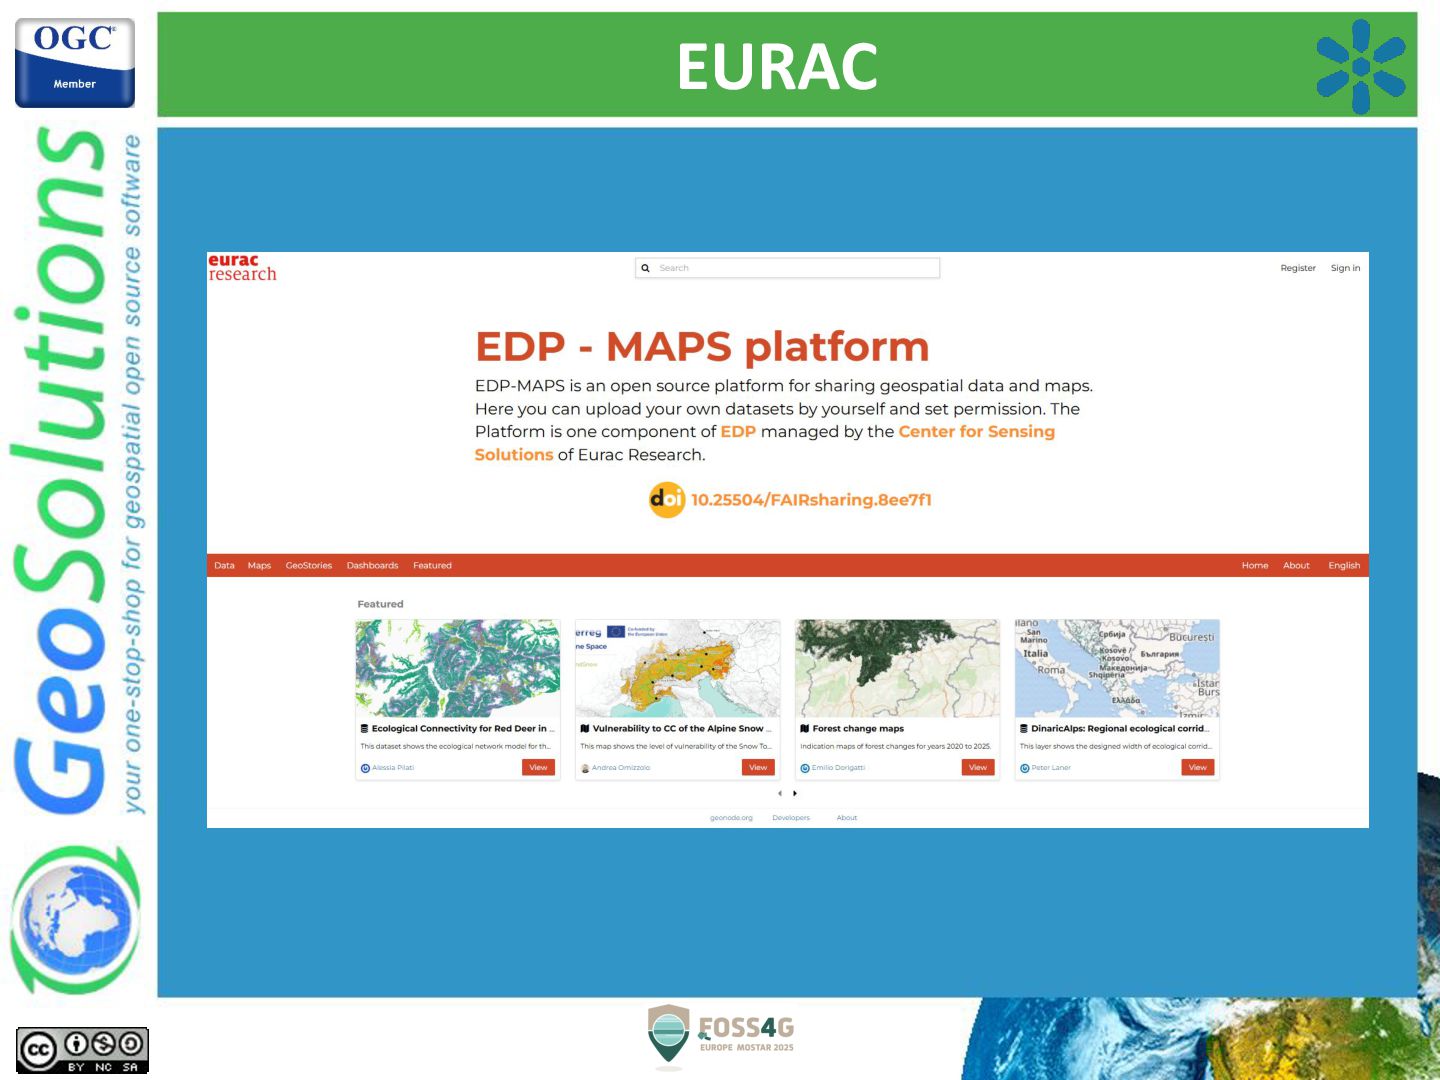Click the GeoSolutions globe logo
The height and width of the screenshot is (1080, 1440).
pos(76,919)
